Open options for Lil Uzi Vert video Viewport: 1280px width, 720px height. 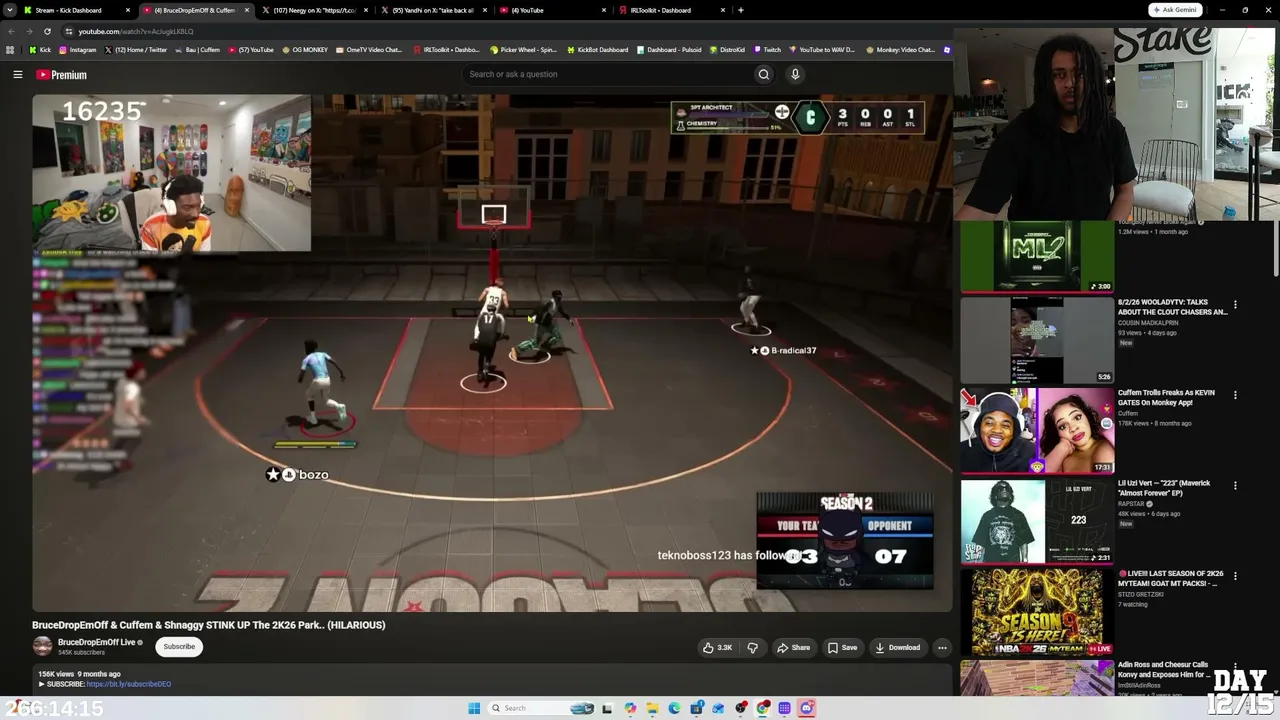pos(1235,486)
